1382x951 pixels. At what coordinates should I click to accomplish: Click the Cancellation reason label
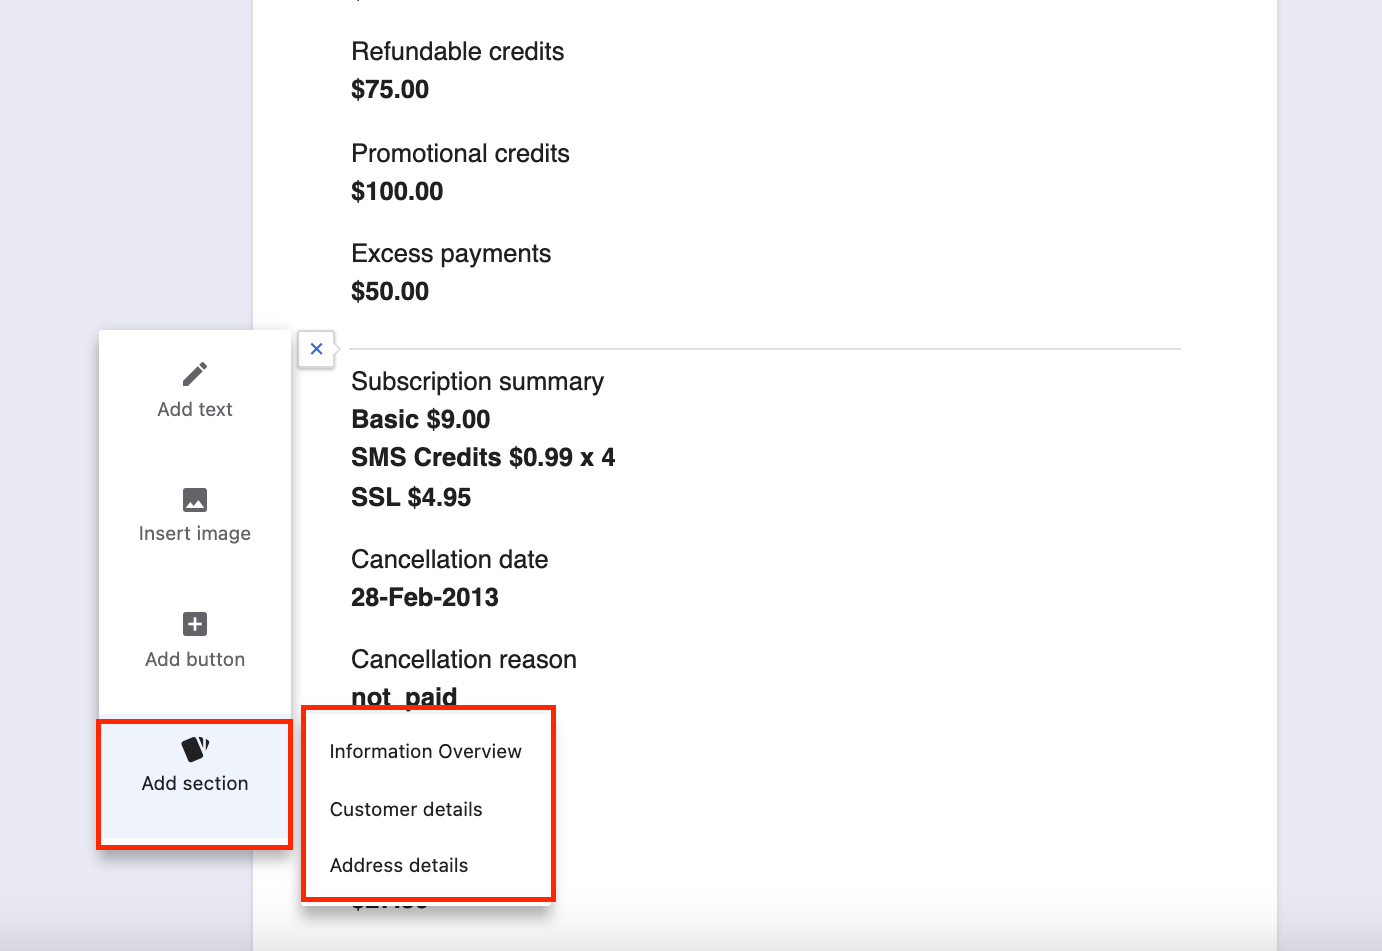464,660
